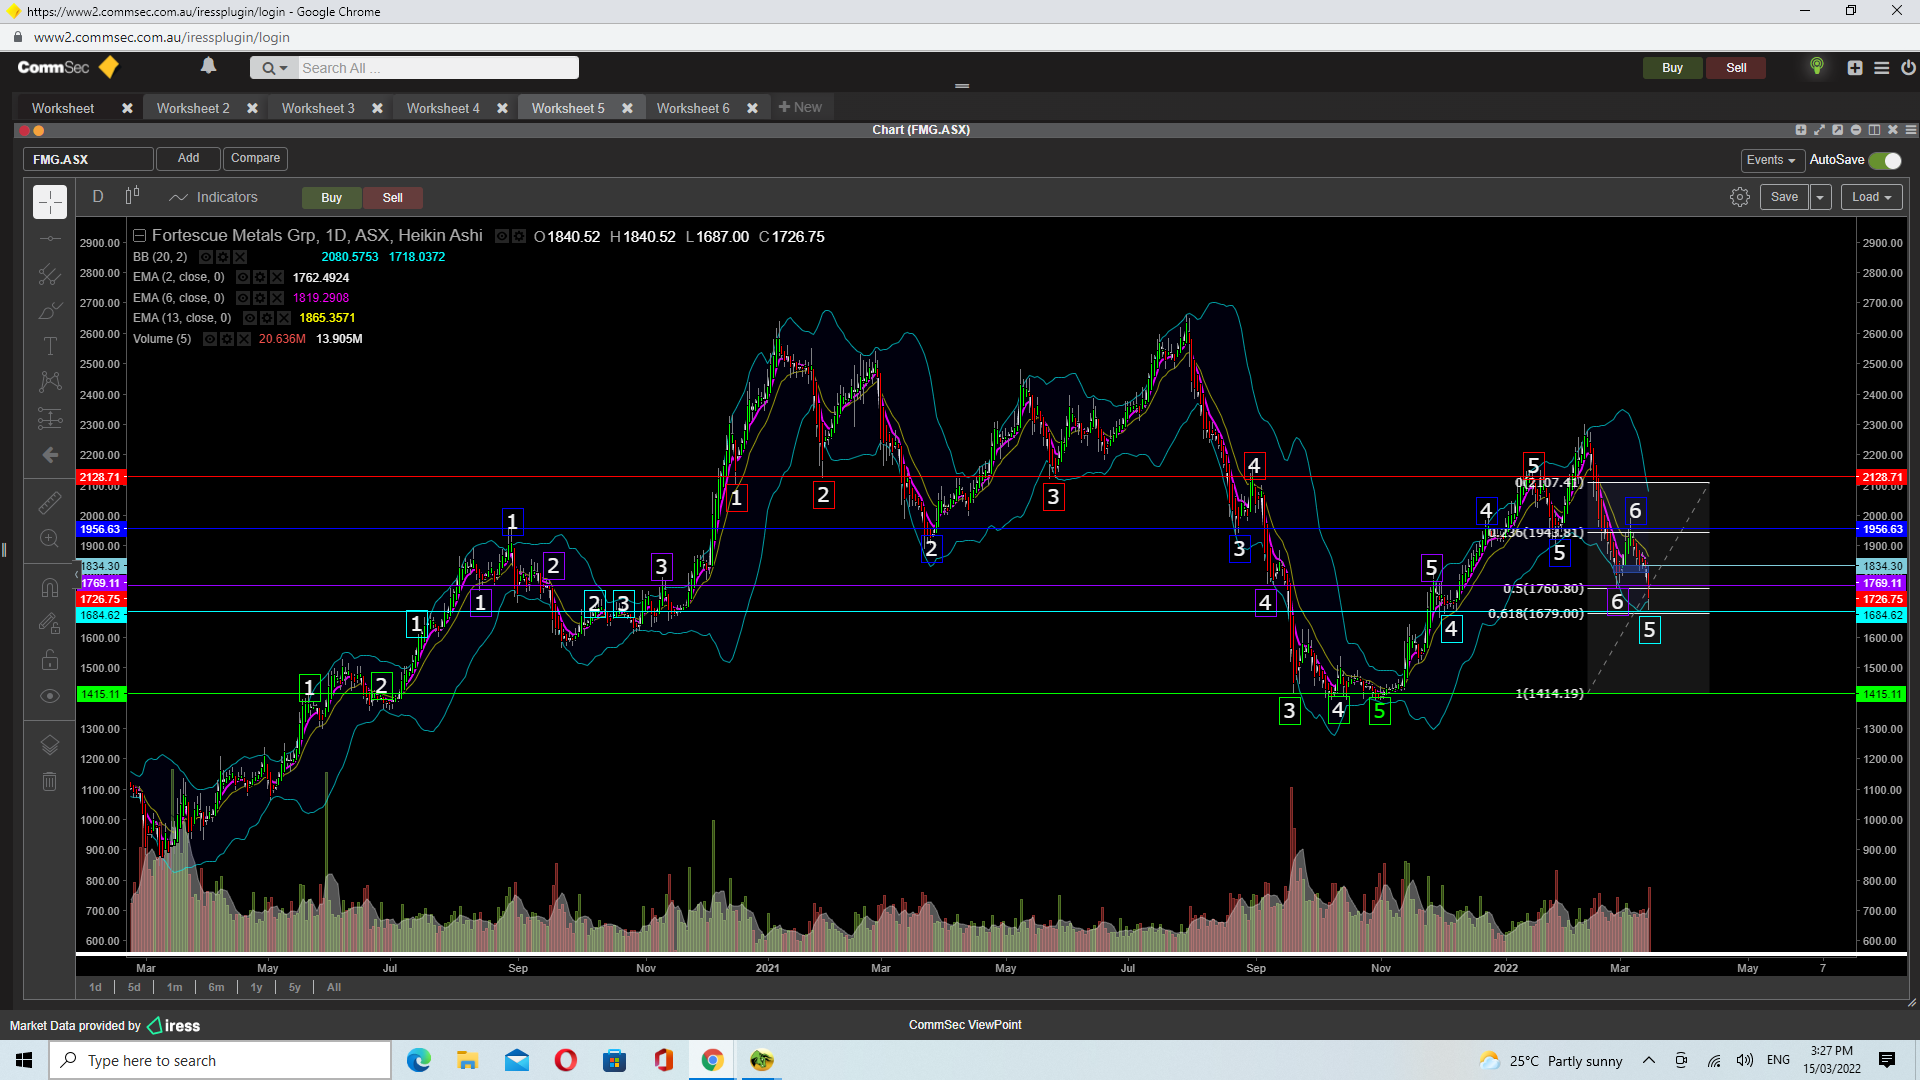Click the Compare button

255,158
